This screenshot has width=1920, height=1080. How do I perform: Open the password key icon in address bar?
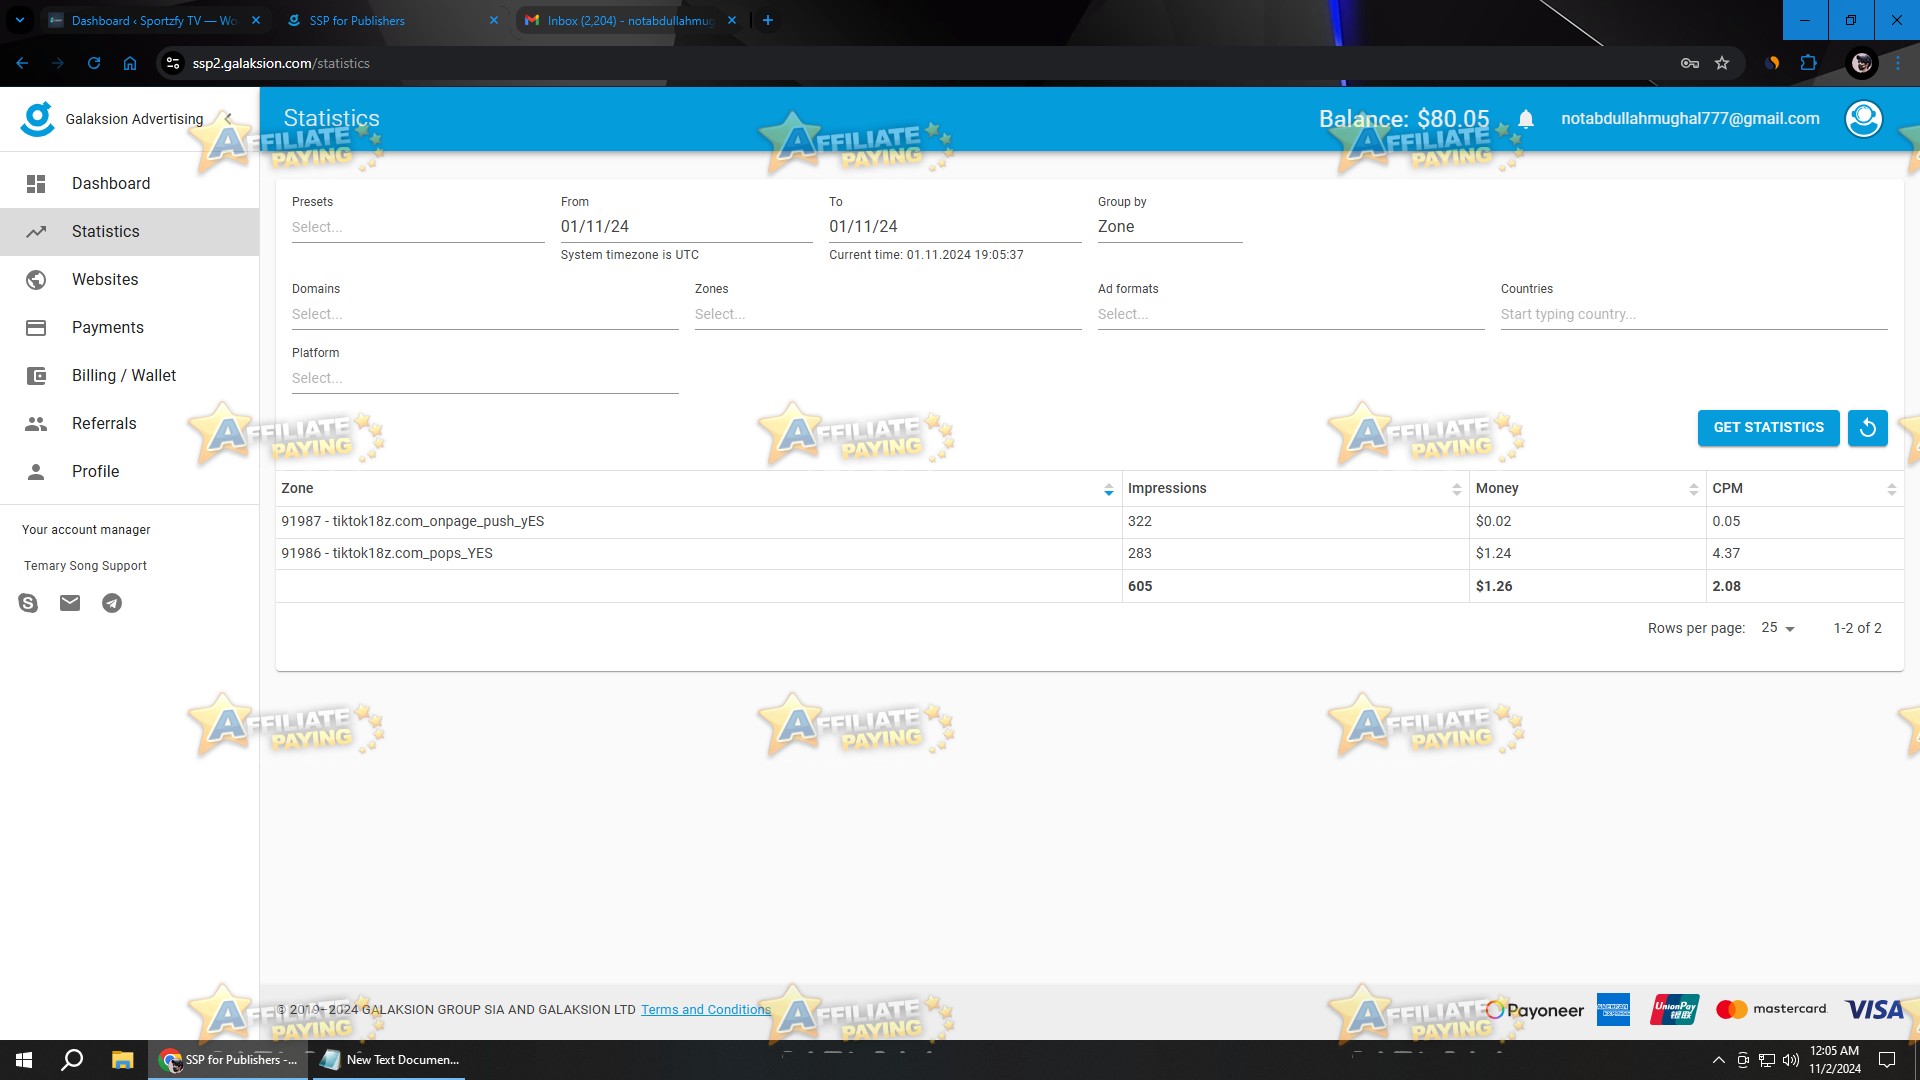point(1690,63)
